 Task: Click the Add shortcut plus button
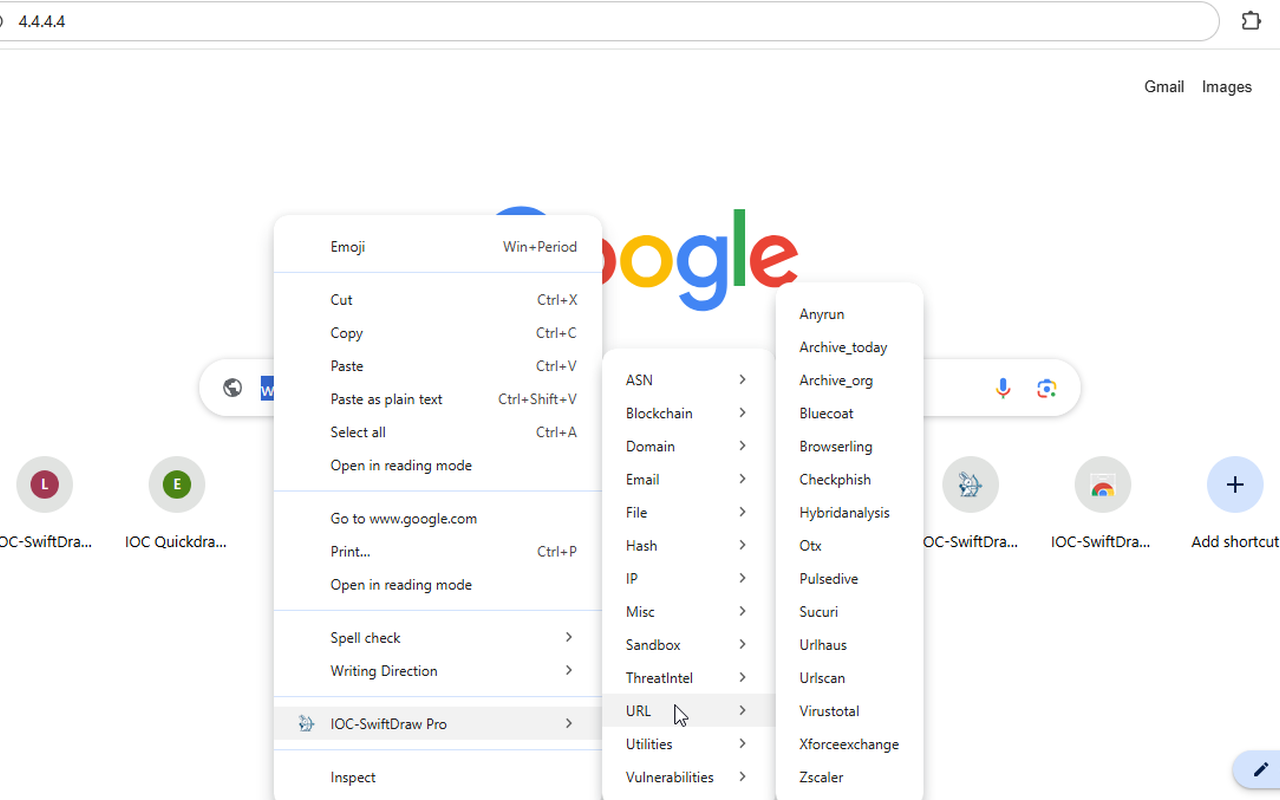(x=1235, y=485)
